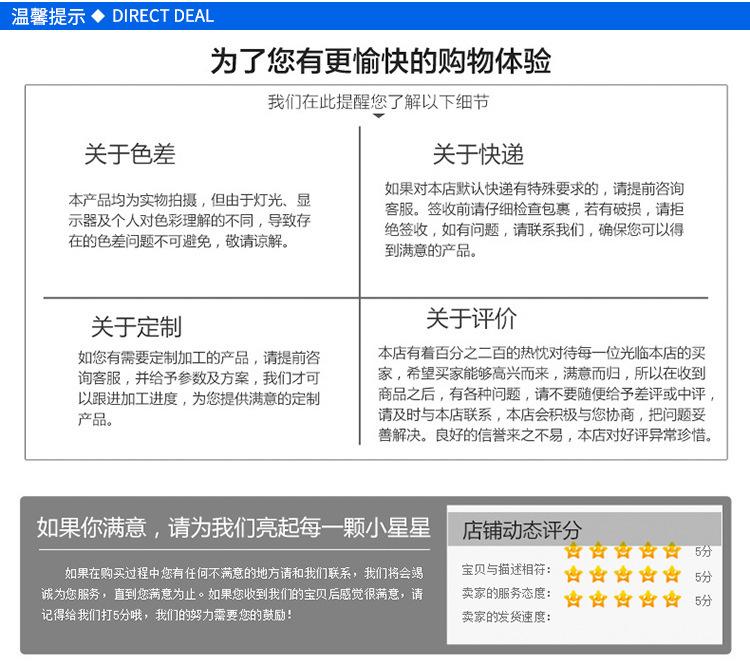Click the diamond icon in the blue header
The image size is (750, 670).
(x=98, y=17)
